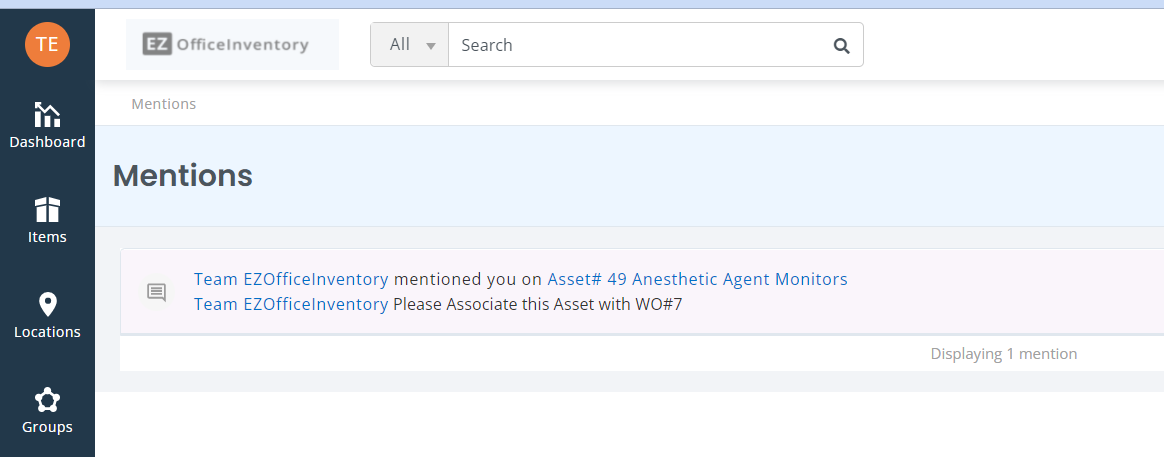Open Asset# 49 Anesthetic Agent Monitors link

click(697, 279)
